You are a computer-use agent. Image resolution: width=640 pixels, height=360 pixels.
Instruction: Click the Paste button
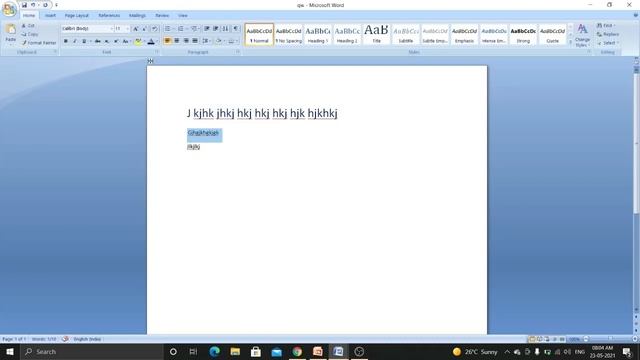click(11, 33)
